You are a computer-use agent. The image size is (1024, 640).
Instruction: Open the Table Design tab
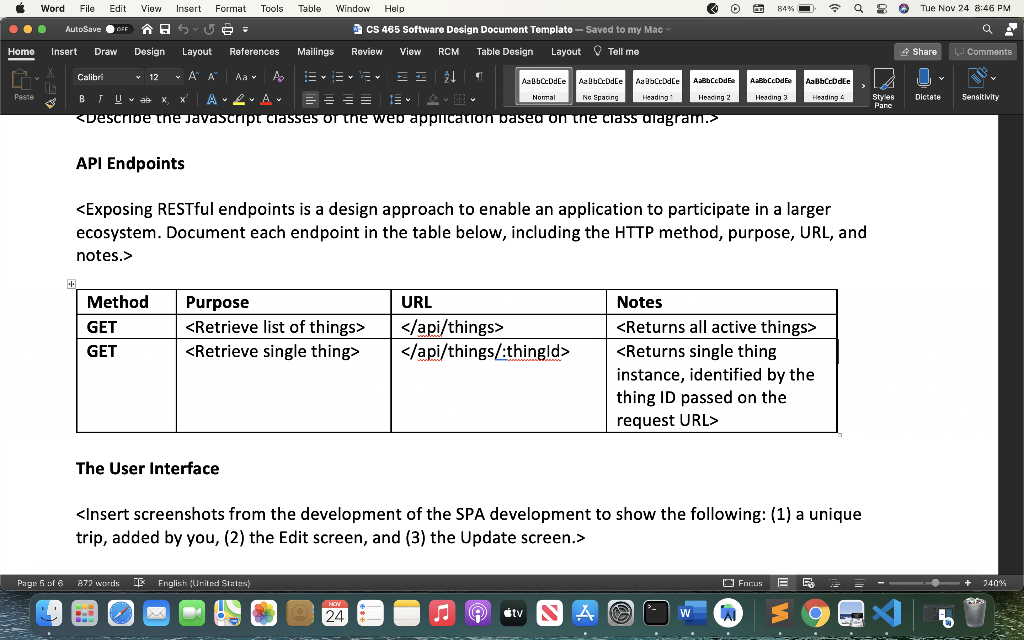pos(504,51)
